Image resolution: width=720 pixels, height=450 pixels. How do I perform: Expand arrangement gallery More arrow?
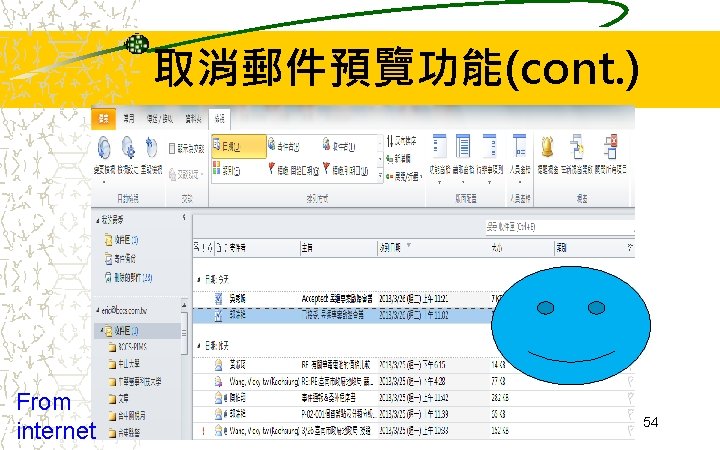pos(380,175)
